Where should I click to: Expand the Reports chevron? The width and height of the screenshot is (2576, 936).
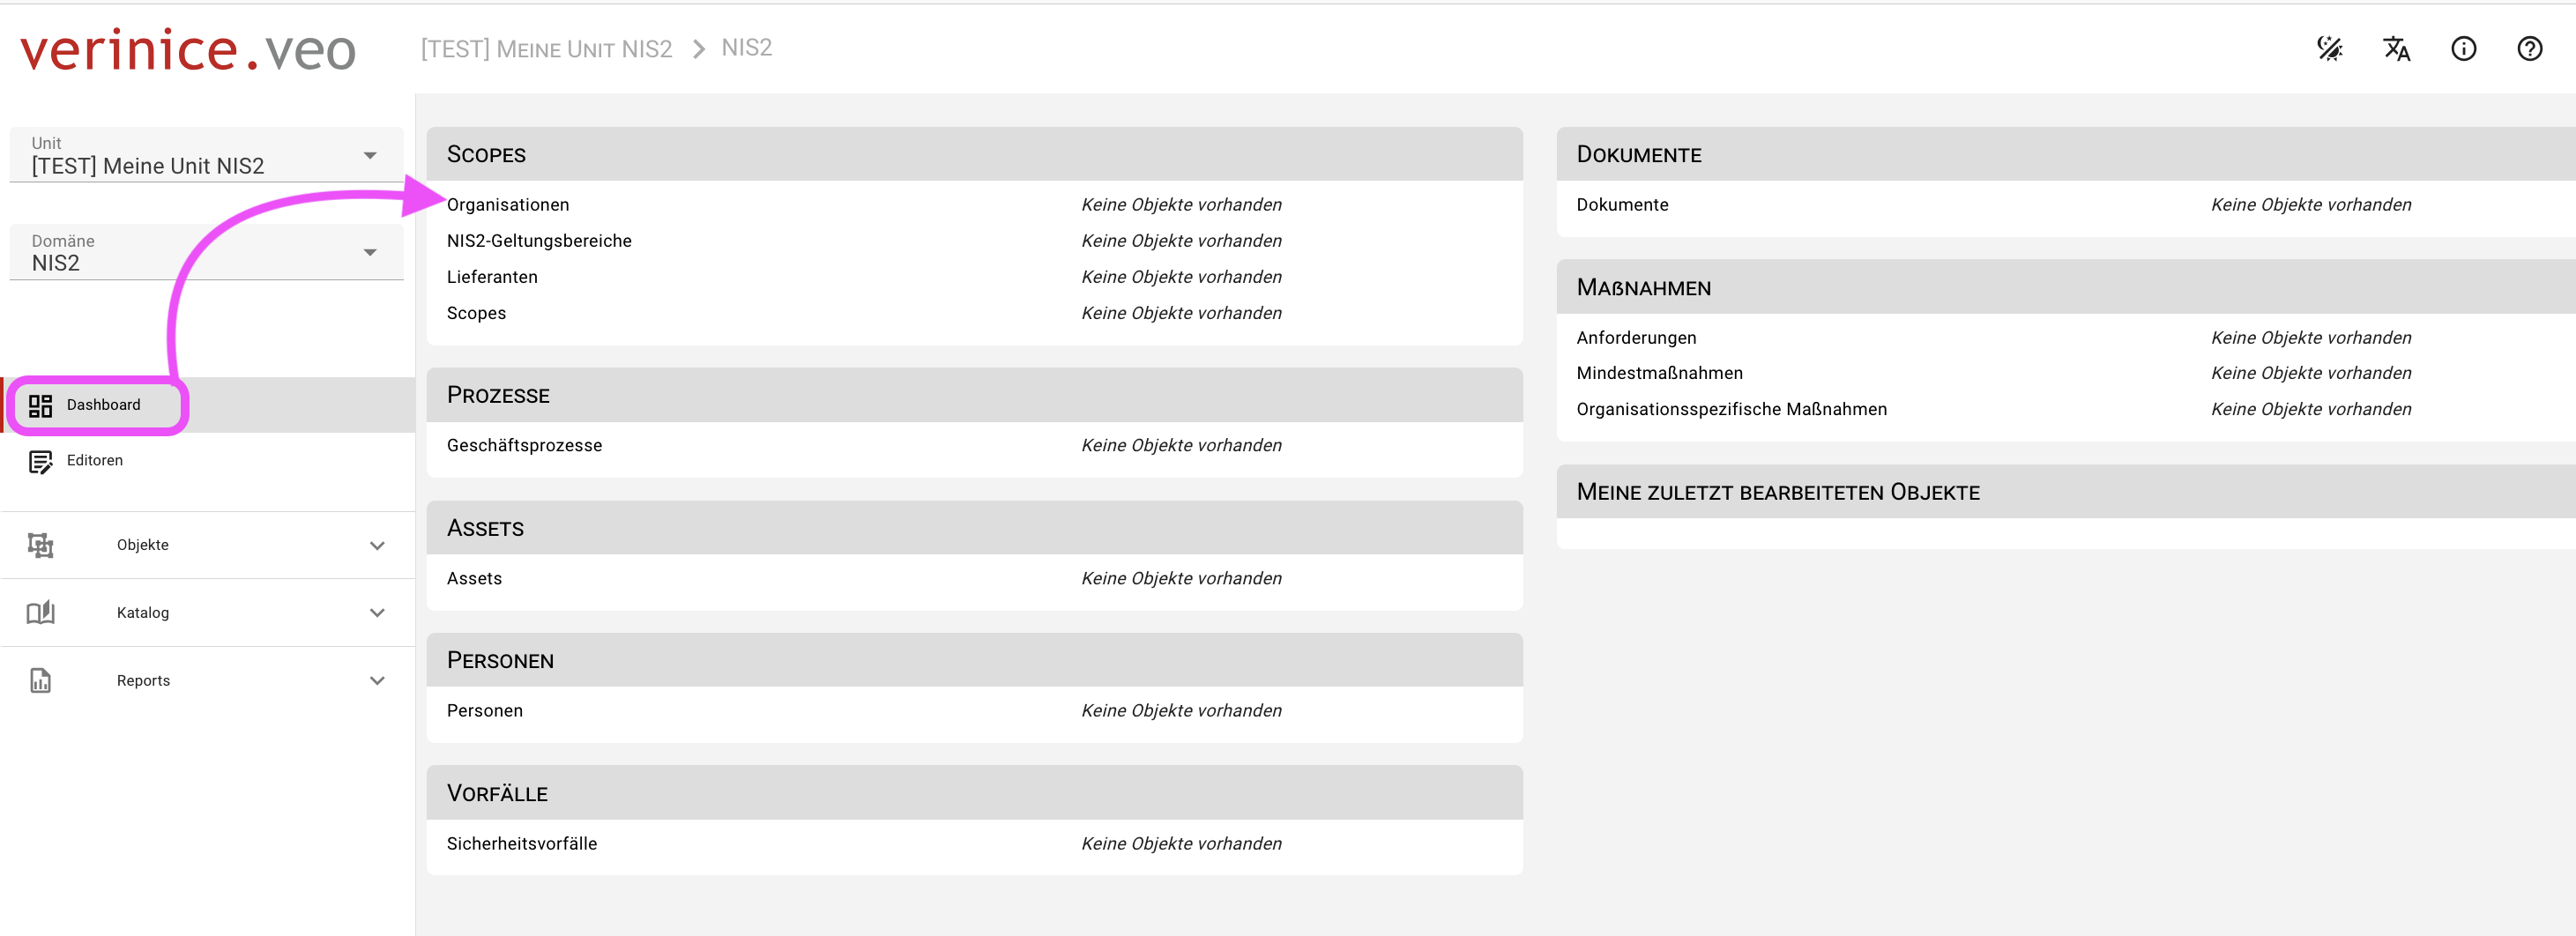377,681
